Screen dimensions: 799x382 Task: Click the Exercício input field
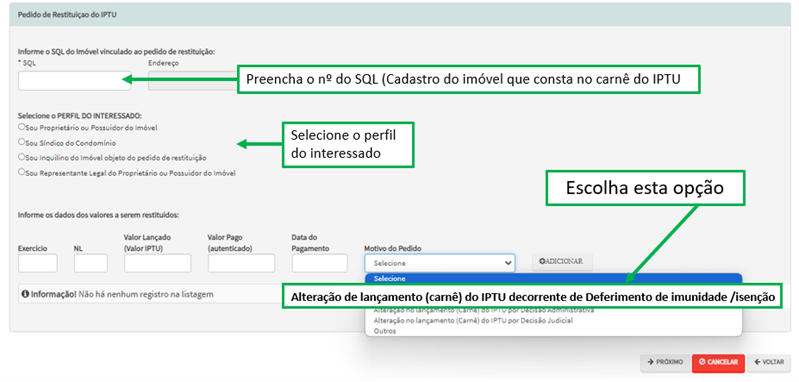(x=38, y=263)
